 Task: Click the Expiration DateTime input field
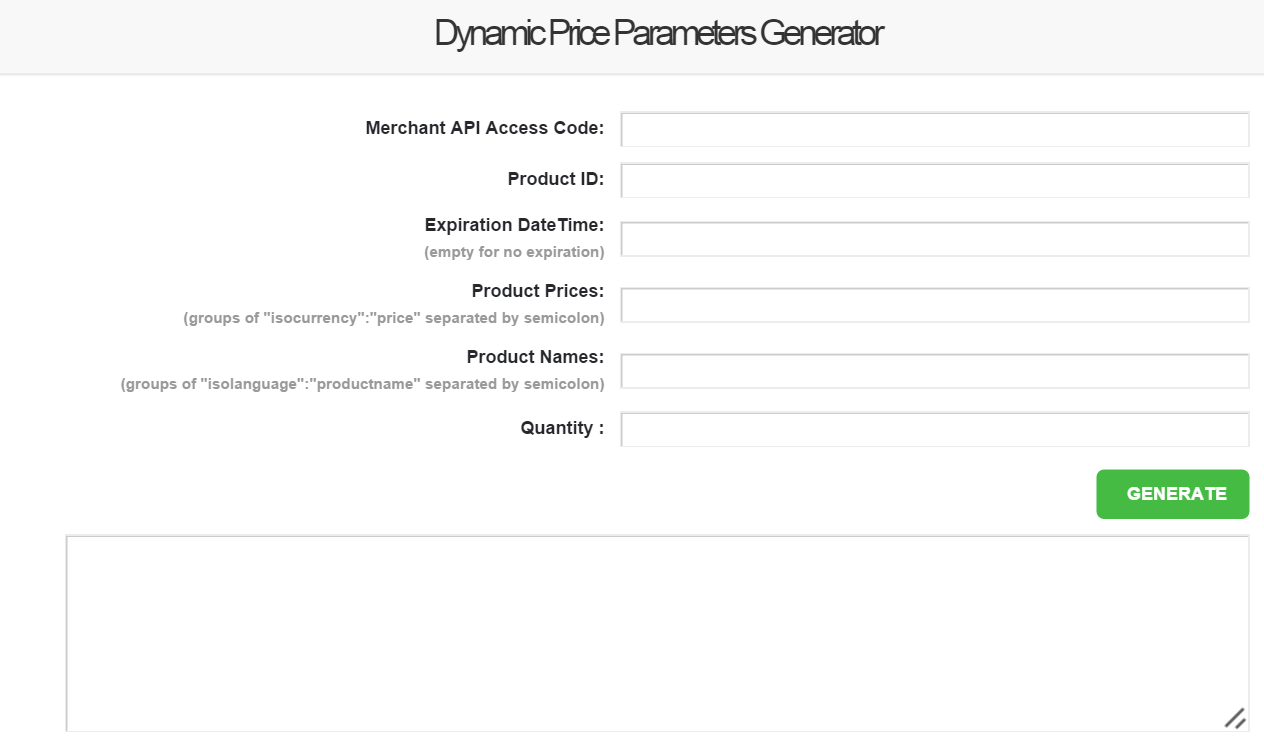tap(935, 239)
